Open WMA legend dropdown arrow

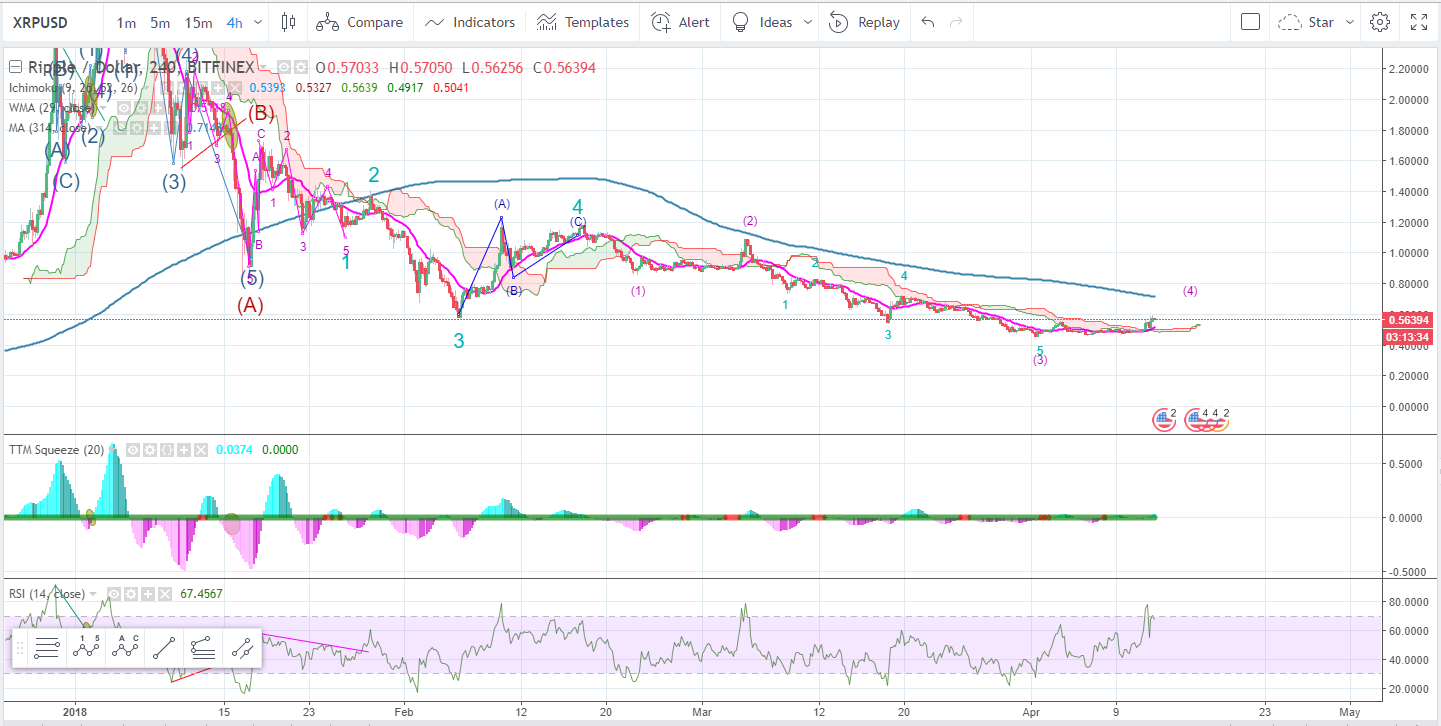point(104,108)
